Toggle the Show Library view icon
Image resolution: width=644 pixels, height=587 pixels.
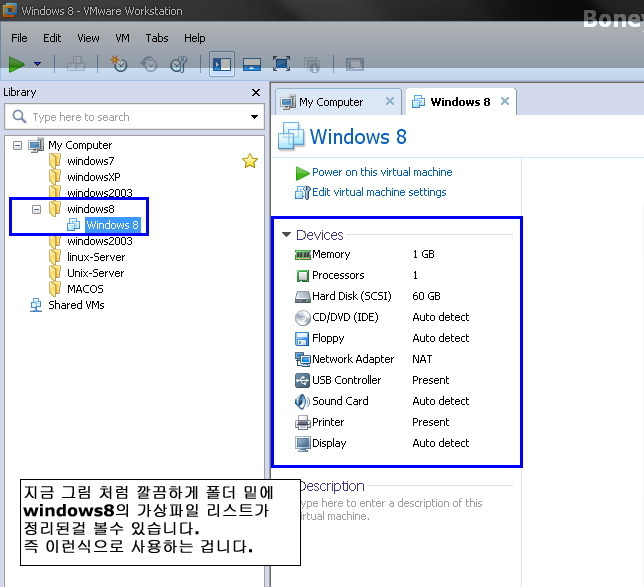click(x=222, y=64)
